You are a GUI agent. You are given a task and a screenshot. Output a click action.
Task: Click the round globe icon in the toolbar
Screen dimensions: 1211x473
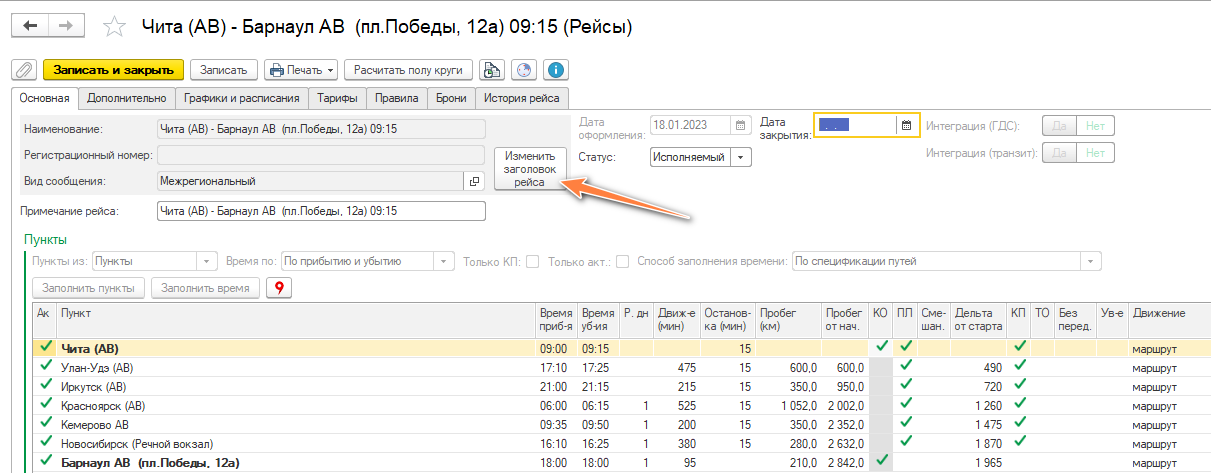tap(522, 70)
